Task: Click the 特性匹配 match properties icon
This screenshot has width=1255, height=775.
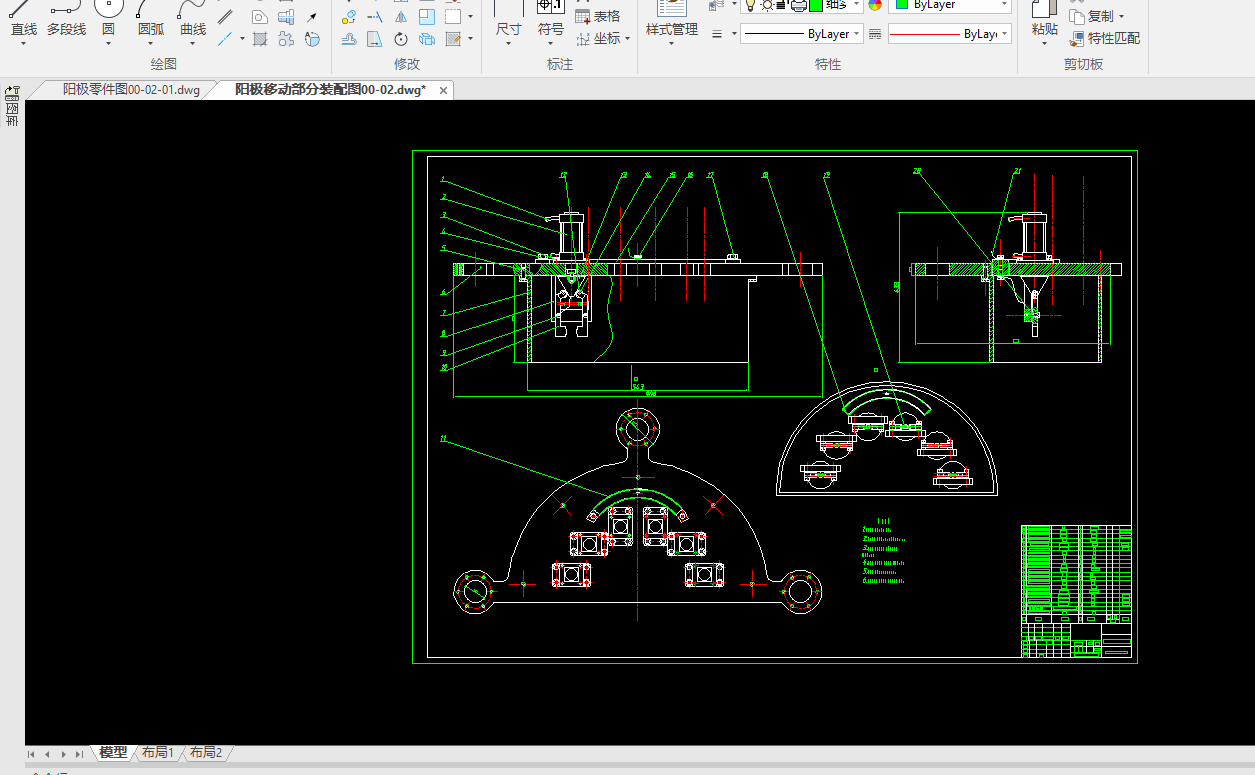Action: [1104, 39]
